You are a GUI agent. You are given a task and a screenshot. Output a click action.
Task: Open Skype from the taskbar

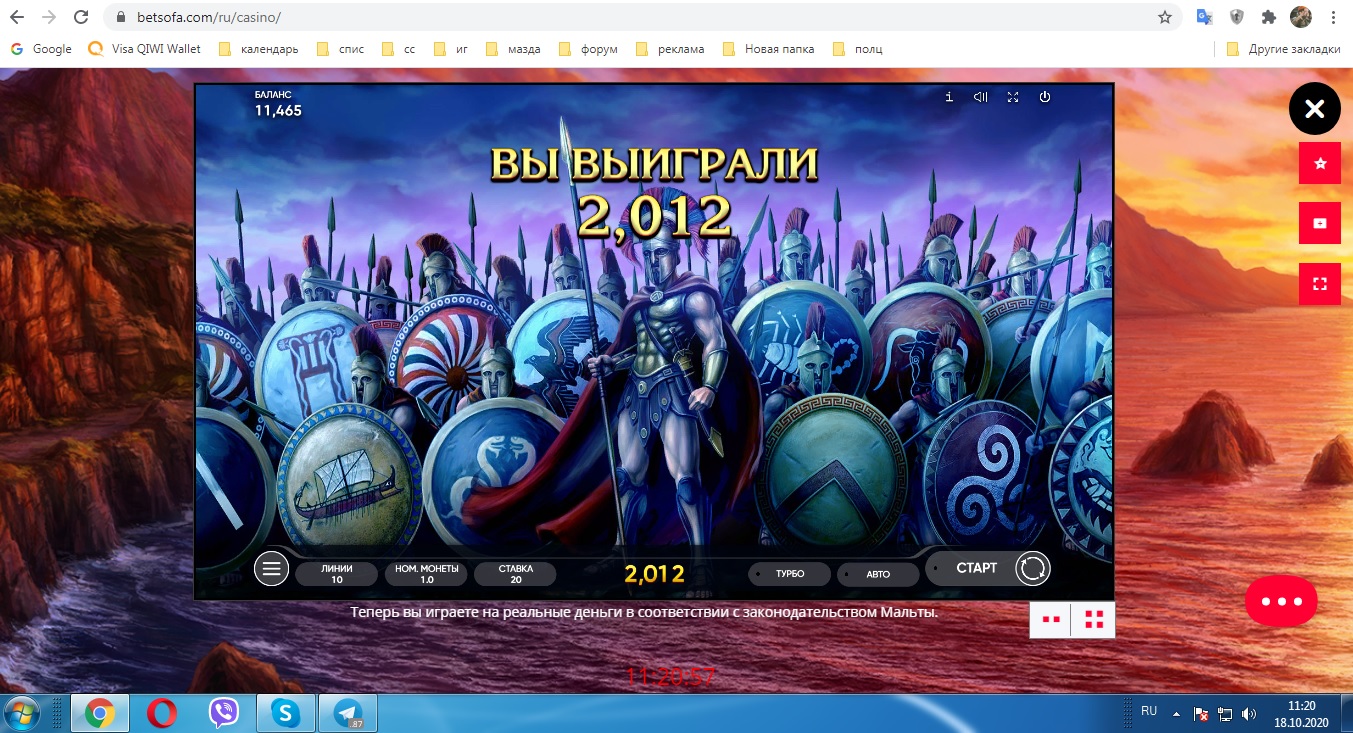click(286, 713)
